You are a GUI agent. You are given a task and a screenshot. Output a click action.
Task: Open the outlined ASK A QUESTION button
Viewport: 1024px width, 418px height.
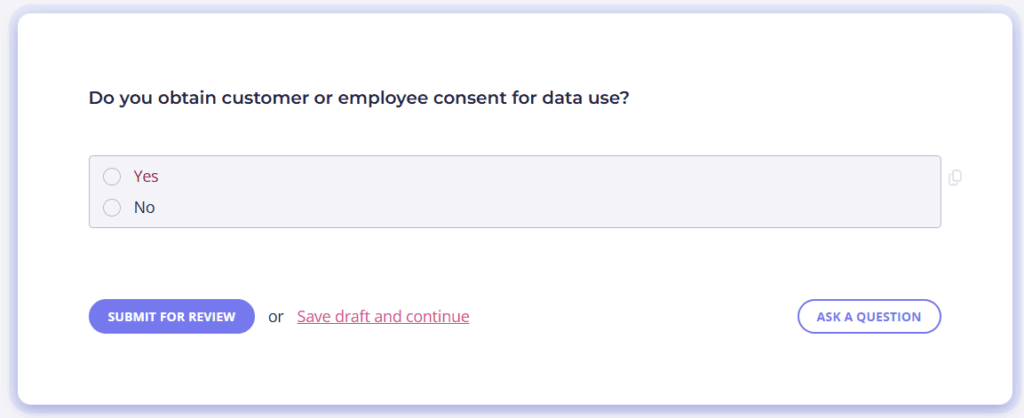click(x=869, y=317)
